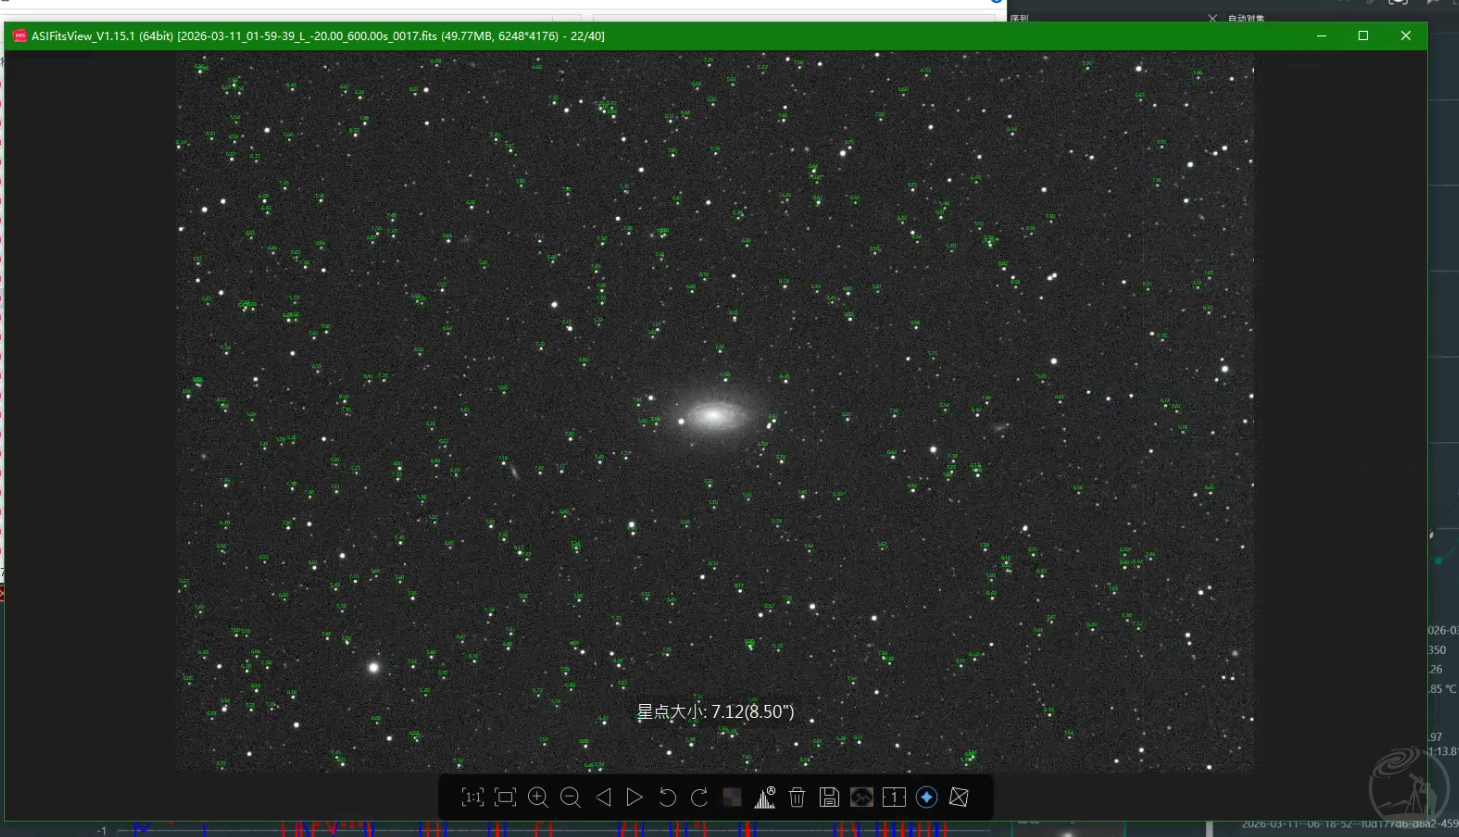Select the single-frame '1' view icon

click(x=894, y=797)
